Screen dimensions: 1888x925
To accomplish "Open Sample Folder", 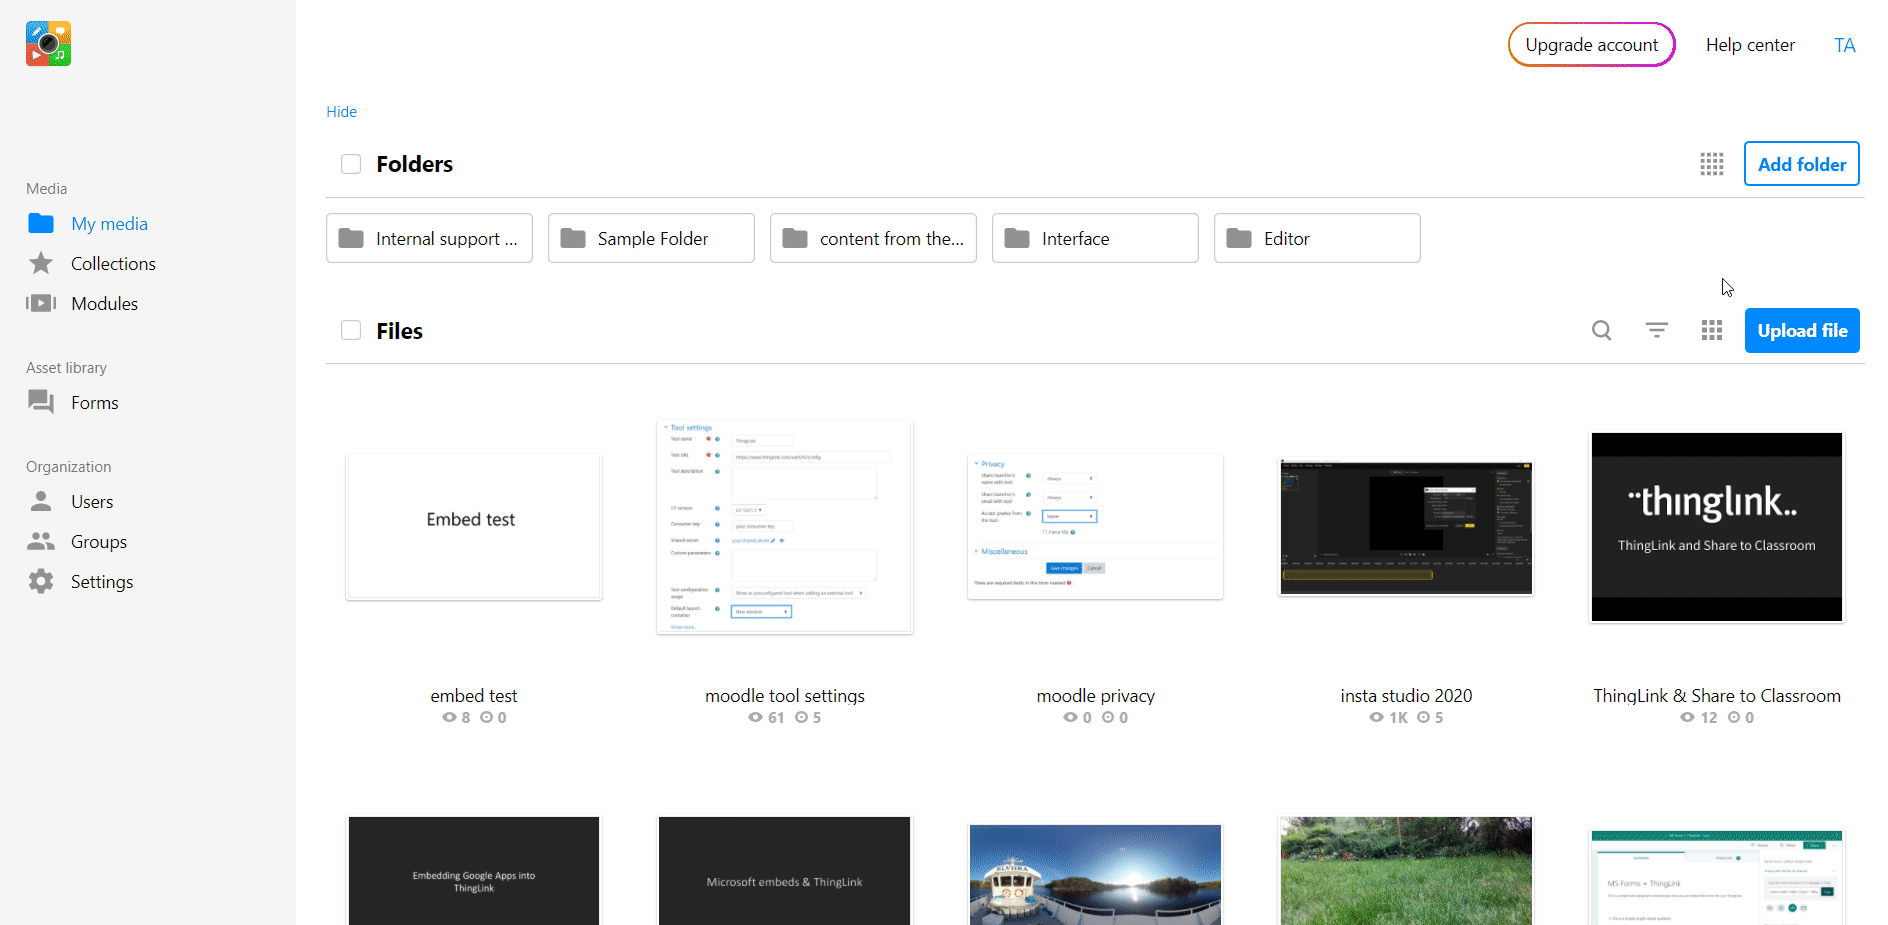I will tap(651, 238).
